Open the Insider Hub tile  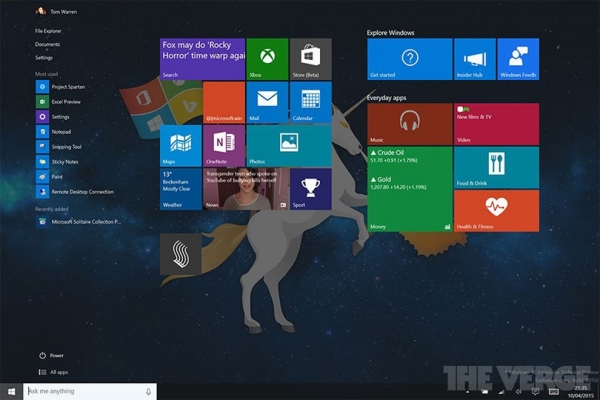point(474,59)
